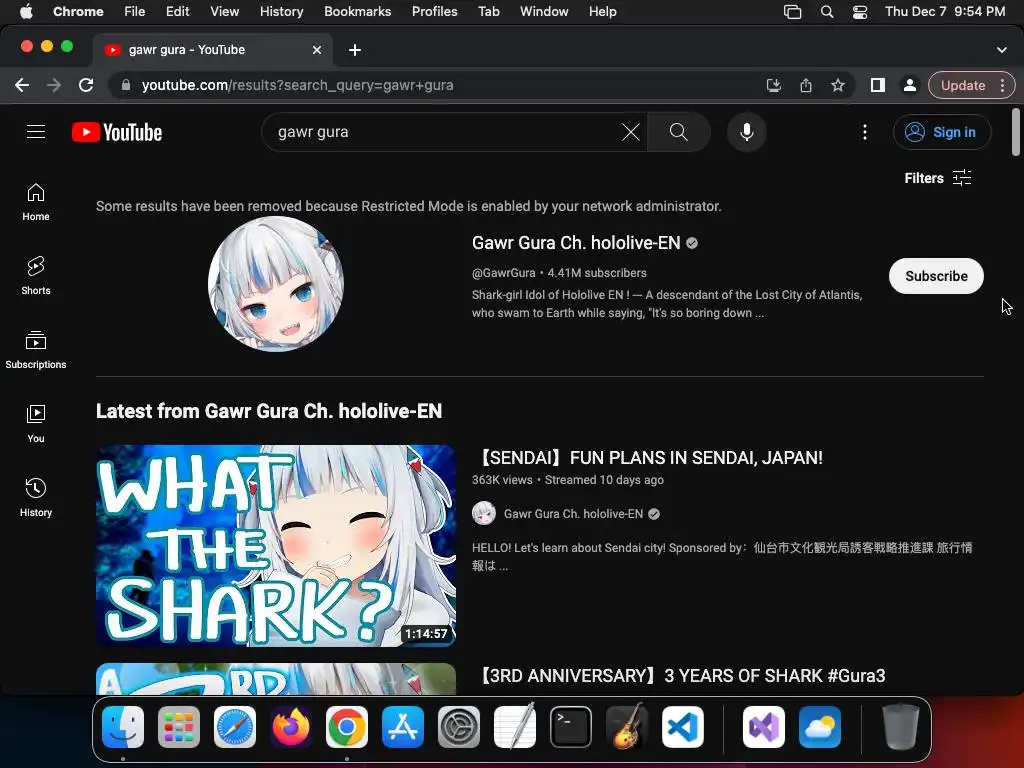Toggle Chrome side panel
Screen dimensions: 1024x768
[878, 85]
